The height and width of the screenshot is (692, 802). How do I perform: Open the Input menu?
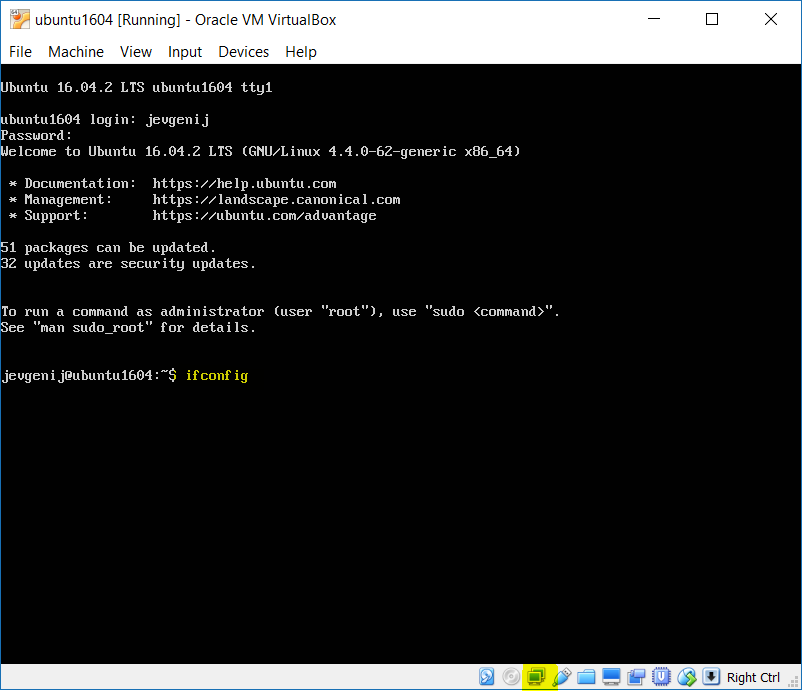185,52
